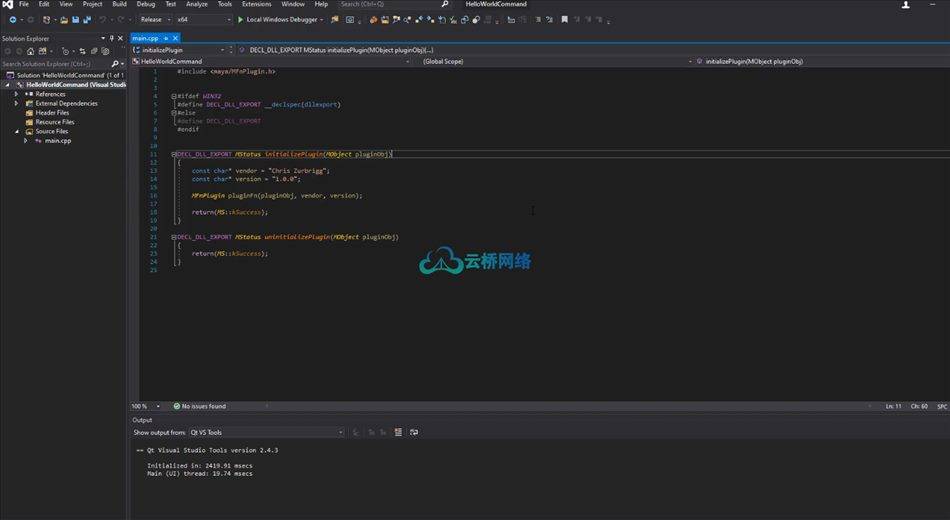Viewport: 950px width, 520px height.
Task: Open the 100 % zoom level dropdown
Action: (x=158, y=406)
